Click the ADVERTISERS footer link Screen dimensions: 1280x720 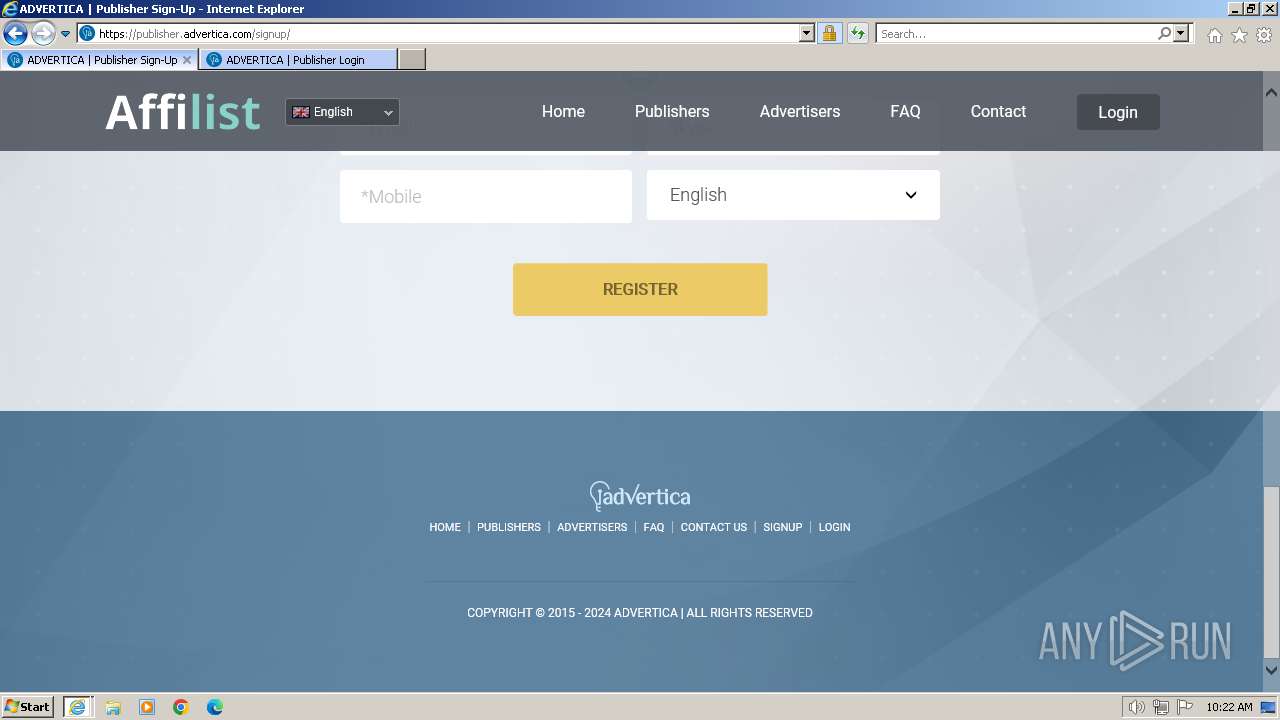coord(592,527)
